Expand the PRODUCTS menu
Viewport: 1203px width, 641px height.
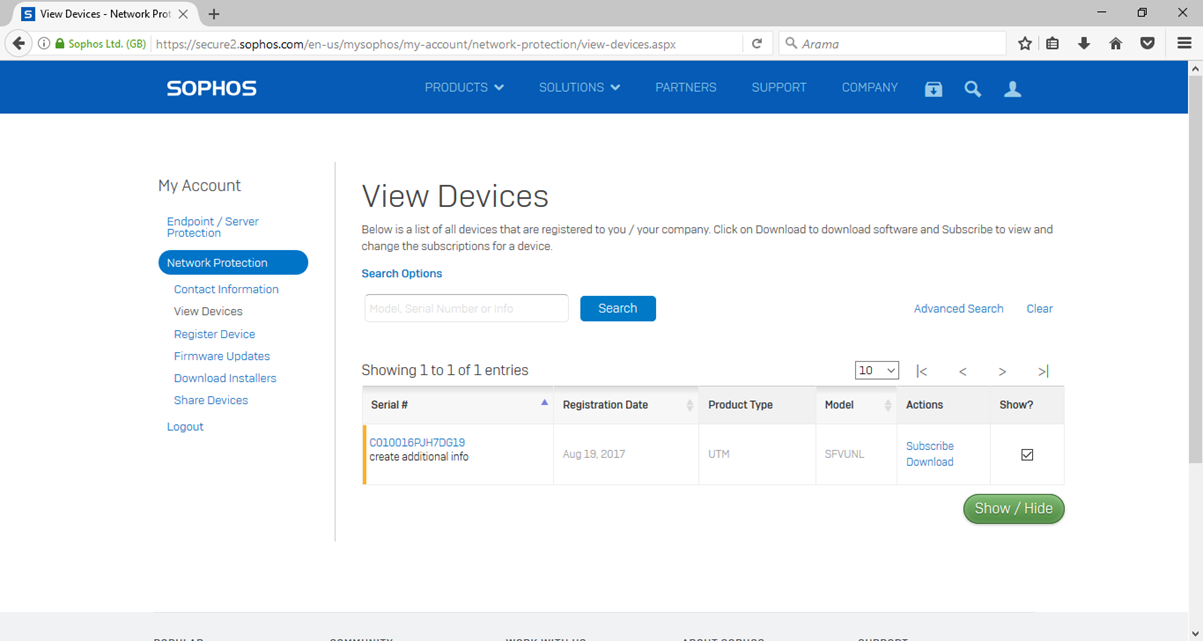coord(464,88)
